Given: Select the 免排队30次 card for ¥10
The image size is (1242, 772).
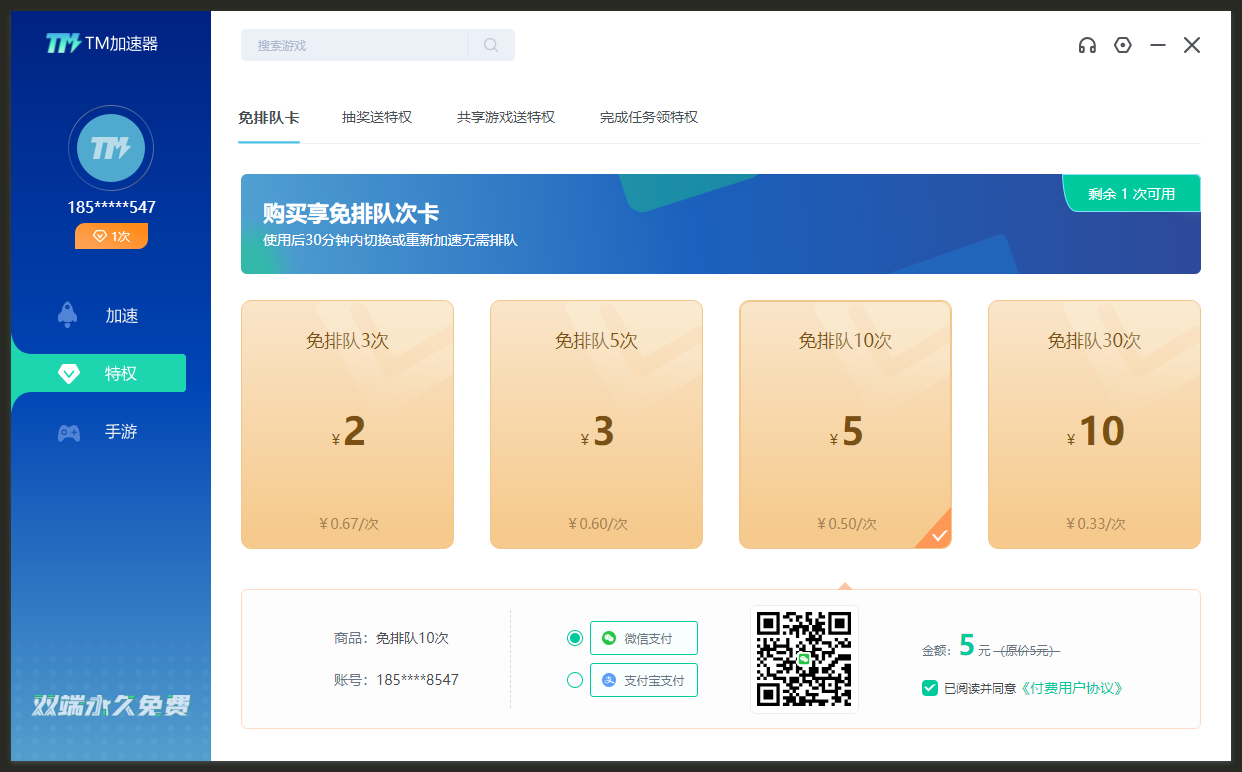Looking at the screenshot, I should tap(1094, 424).
